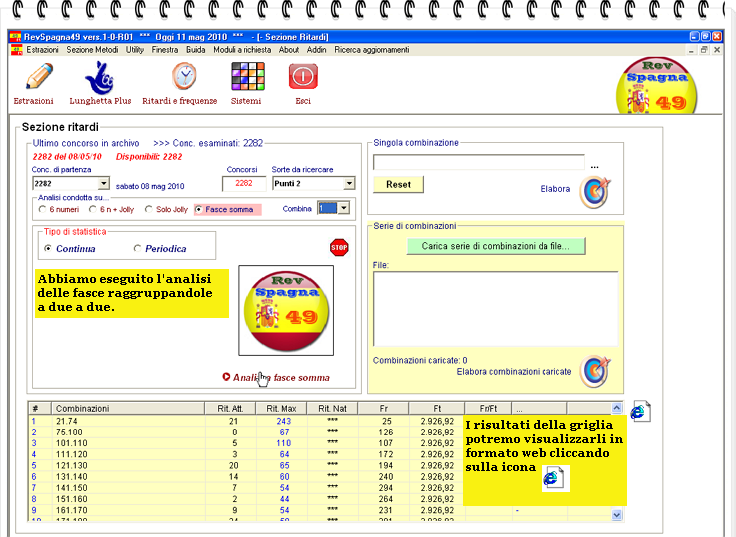Viewport: 736px width, 537px height.
Task: Open the Ricerca aggiornamenti menu
Action: click(371, 50)
